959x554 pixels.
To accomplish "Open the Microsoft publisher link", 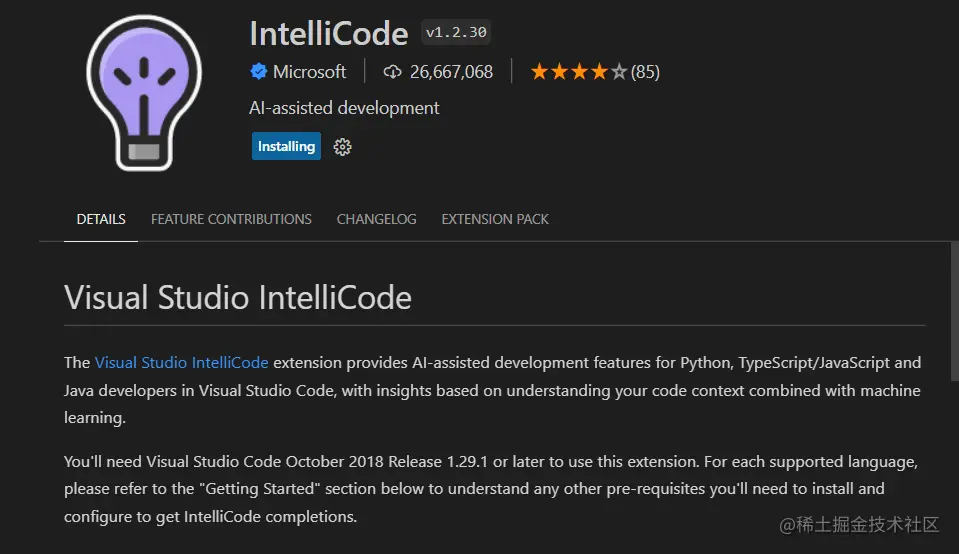I will coord(309,72).
